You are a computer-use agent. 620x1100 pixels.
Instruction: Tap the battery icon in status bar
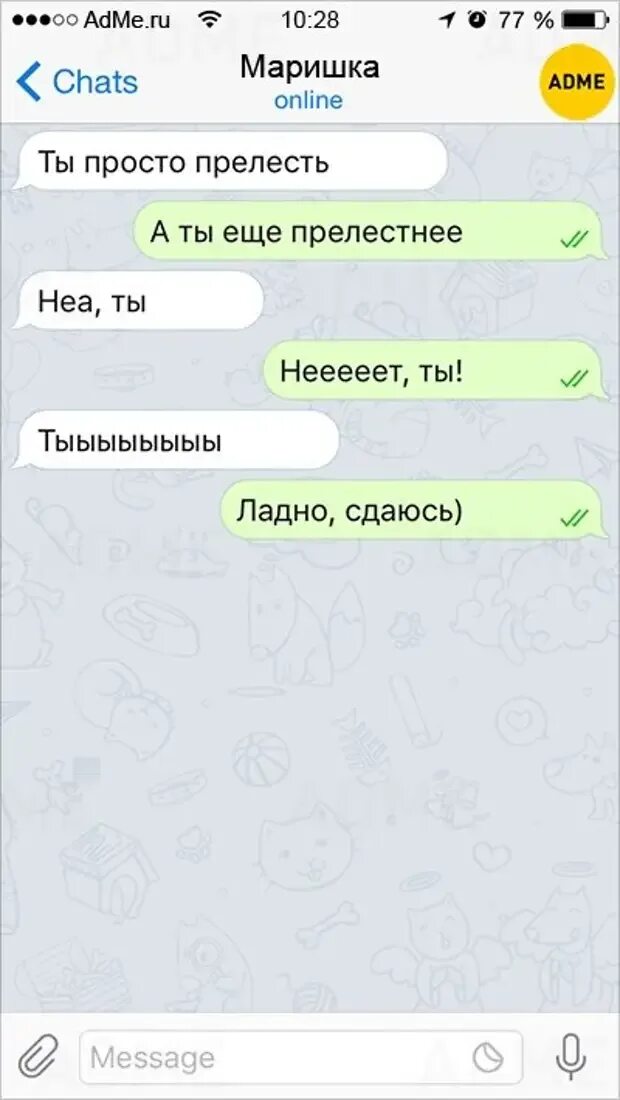585,20
